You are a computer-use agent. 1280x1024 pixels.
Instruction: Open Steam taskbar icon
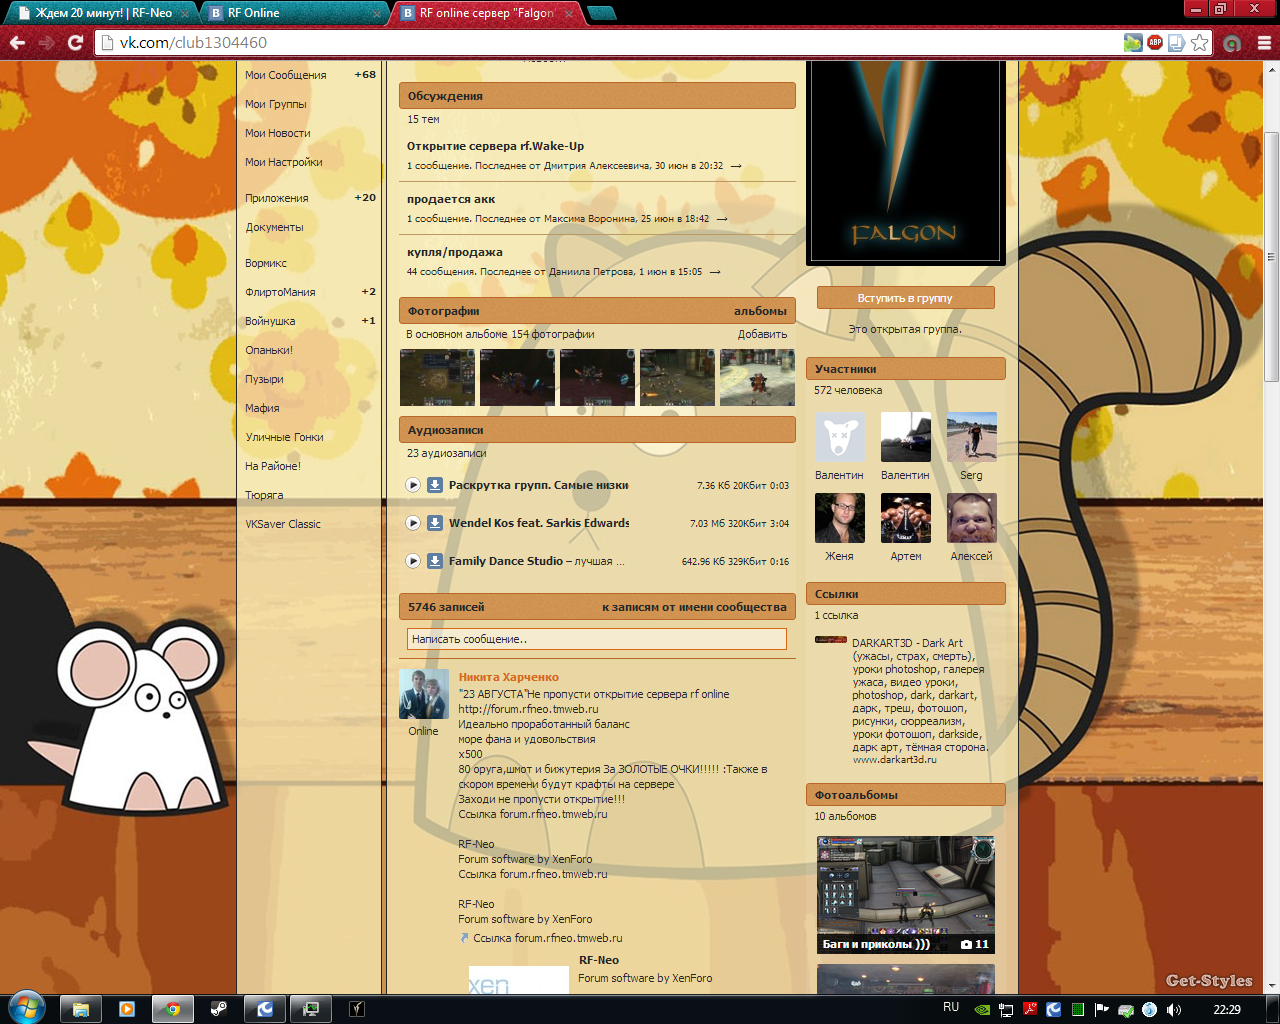(219, 1009)
